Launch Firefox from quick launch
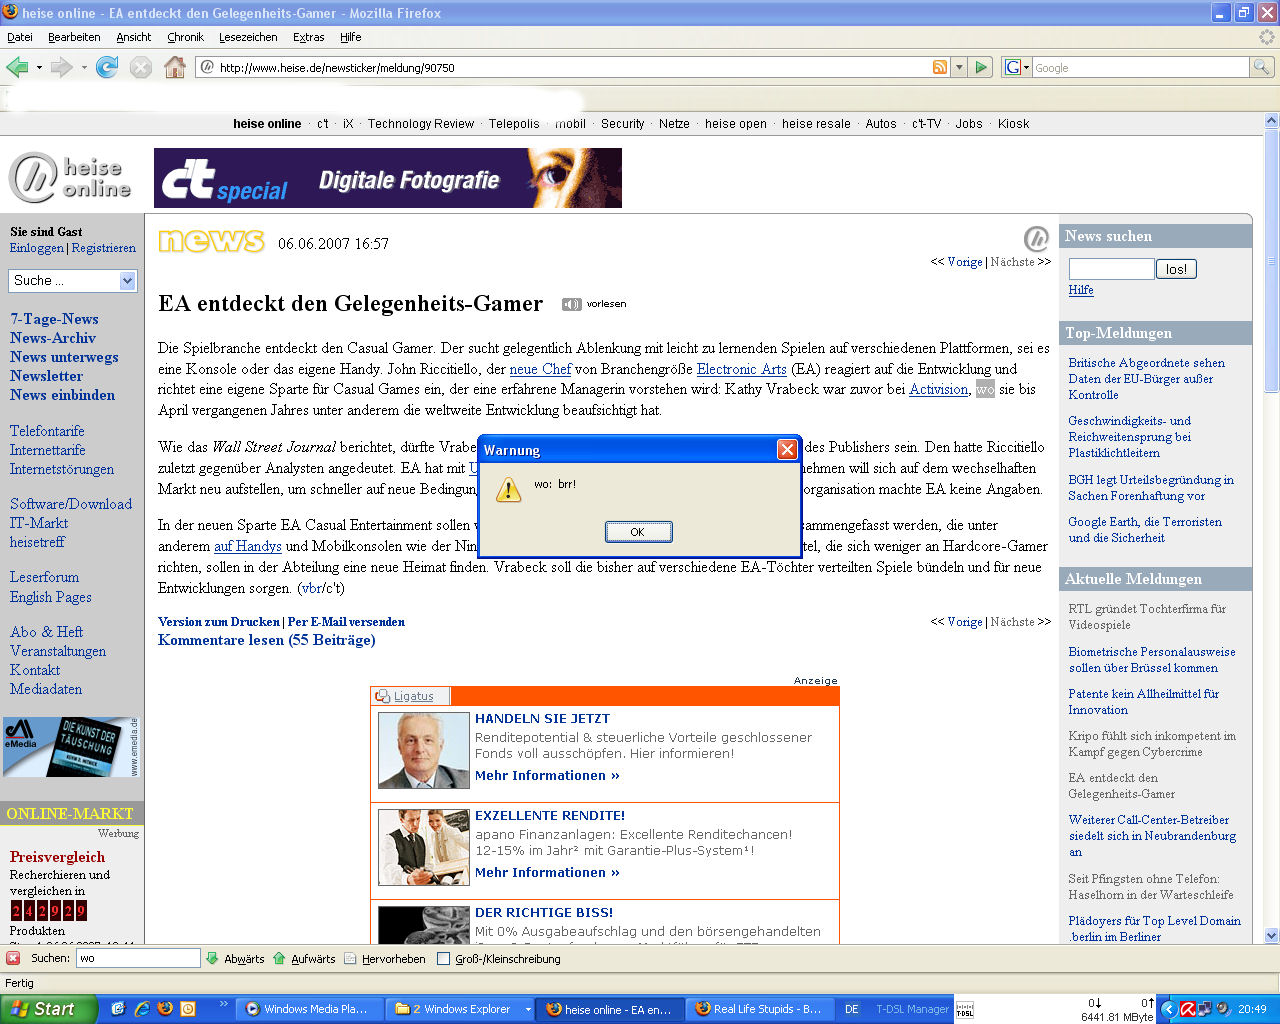 point(165,1009)
